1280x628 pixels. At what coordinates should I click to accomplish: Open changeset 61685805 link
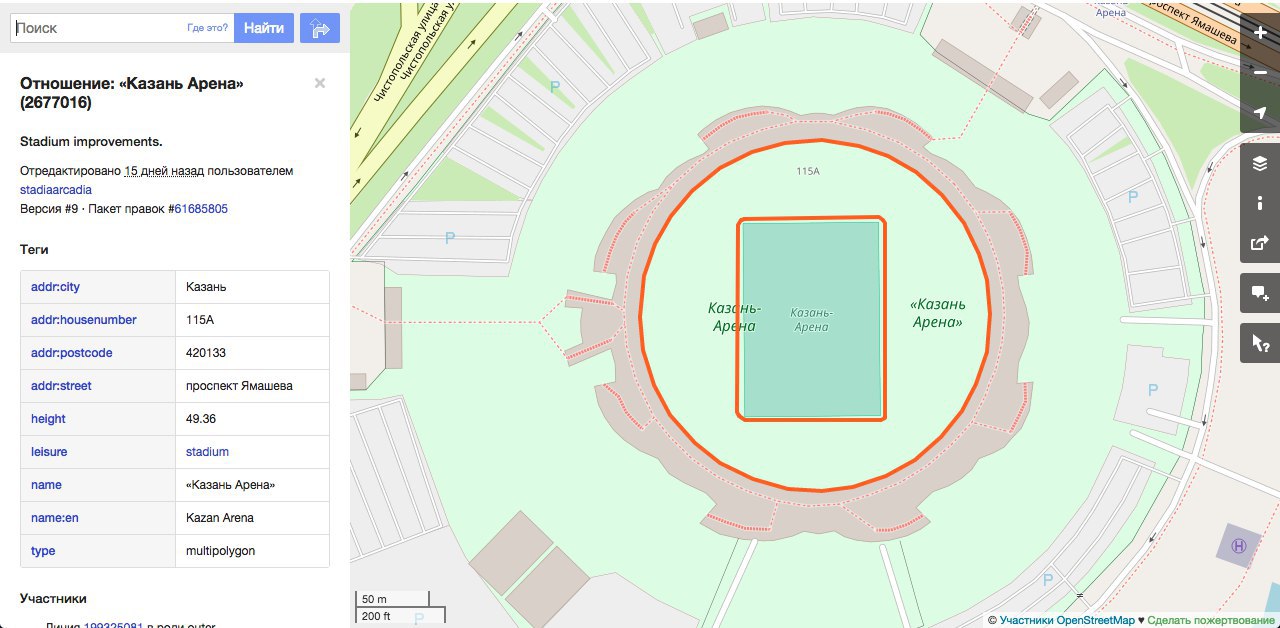click(201, 209)
